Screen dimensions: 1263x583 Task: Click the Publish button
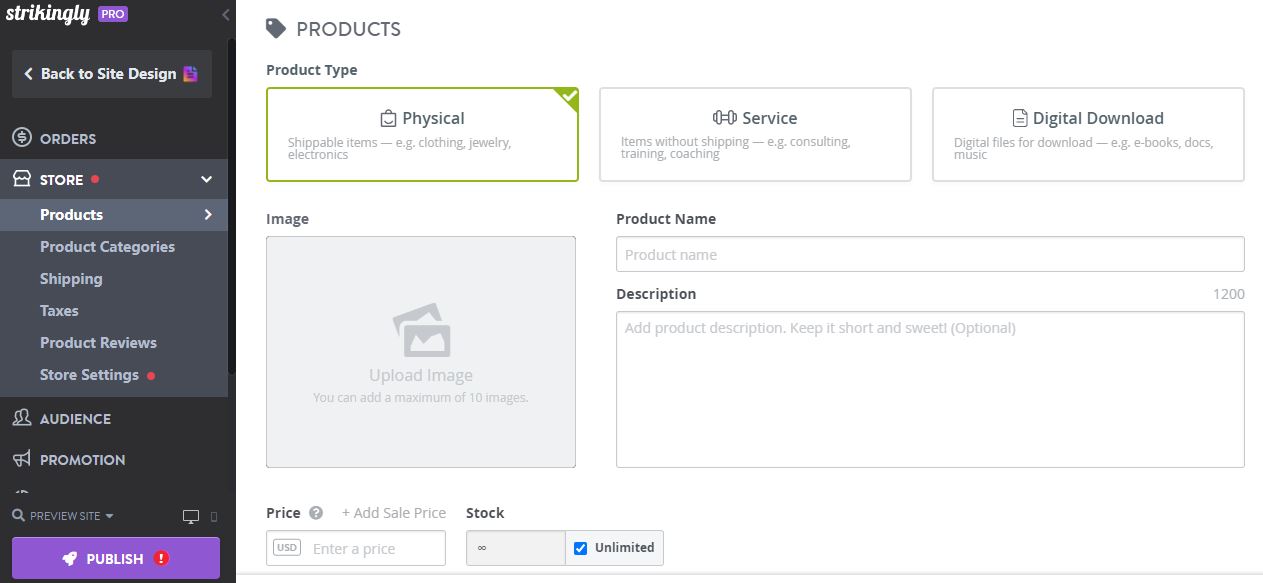pos(113,557)
